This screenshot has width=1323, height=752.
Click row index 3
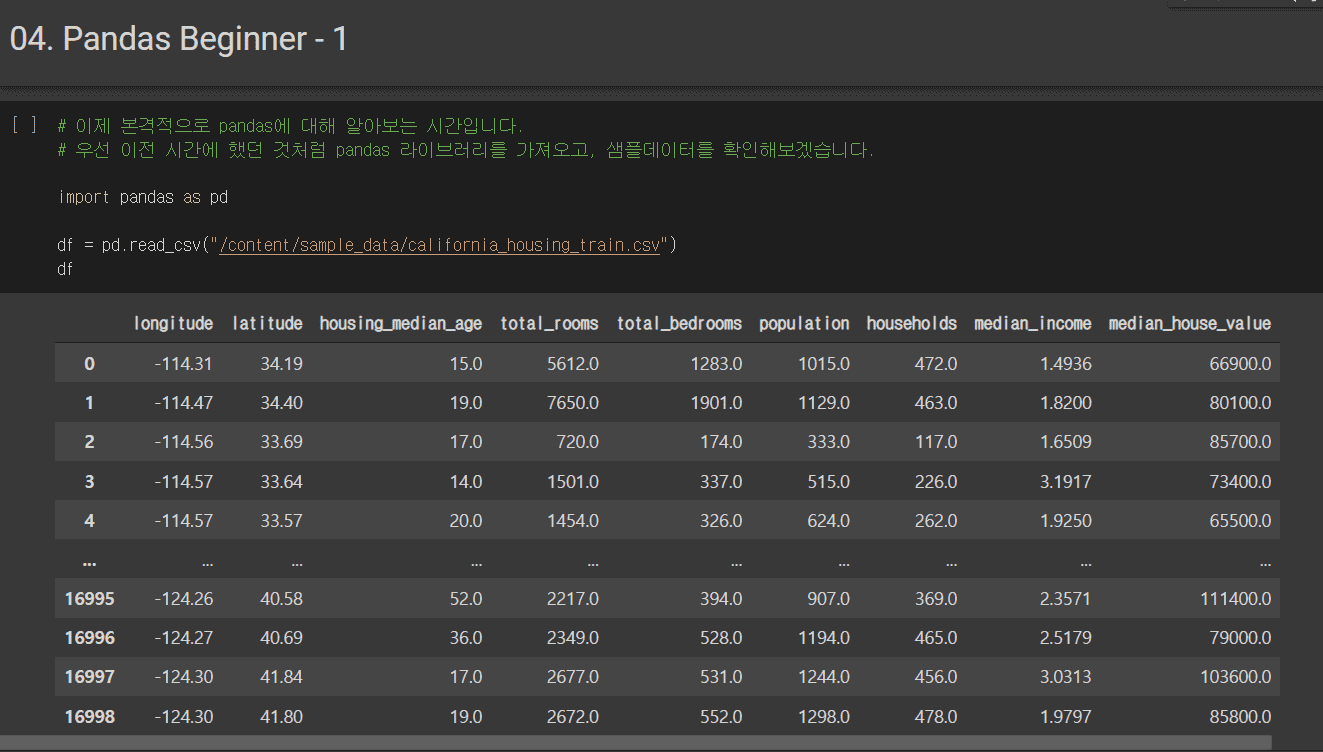89,482
